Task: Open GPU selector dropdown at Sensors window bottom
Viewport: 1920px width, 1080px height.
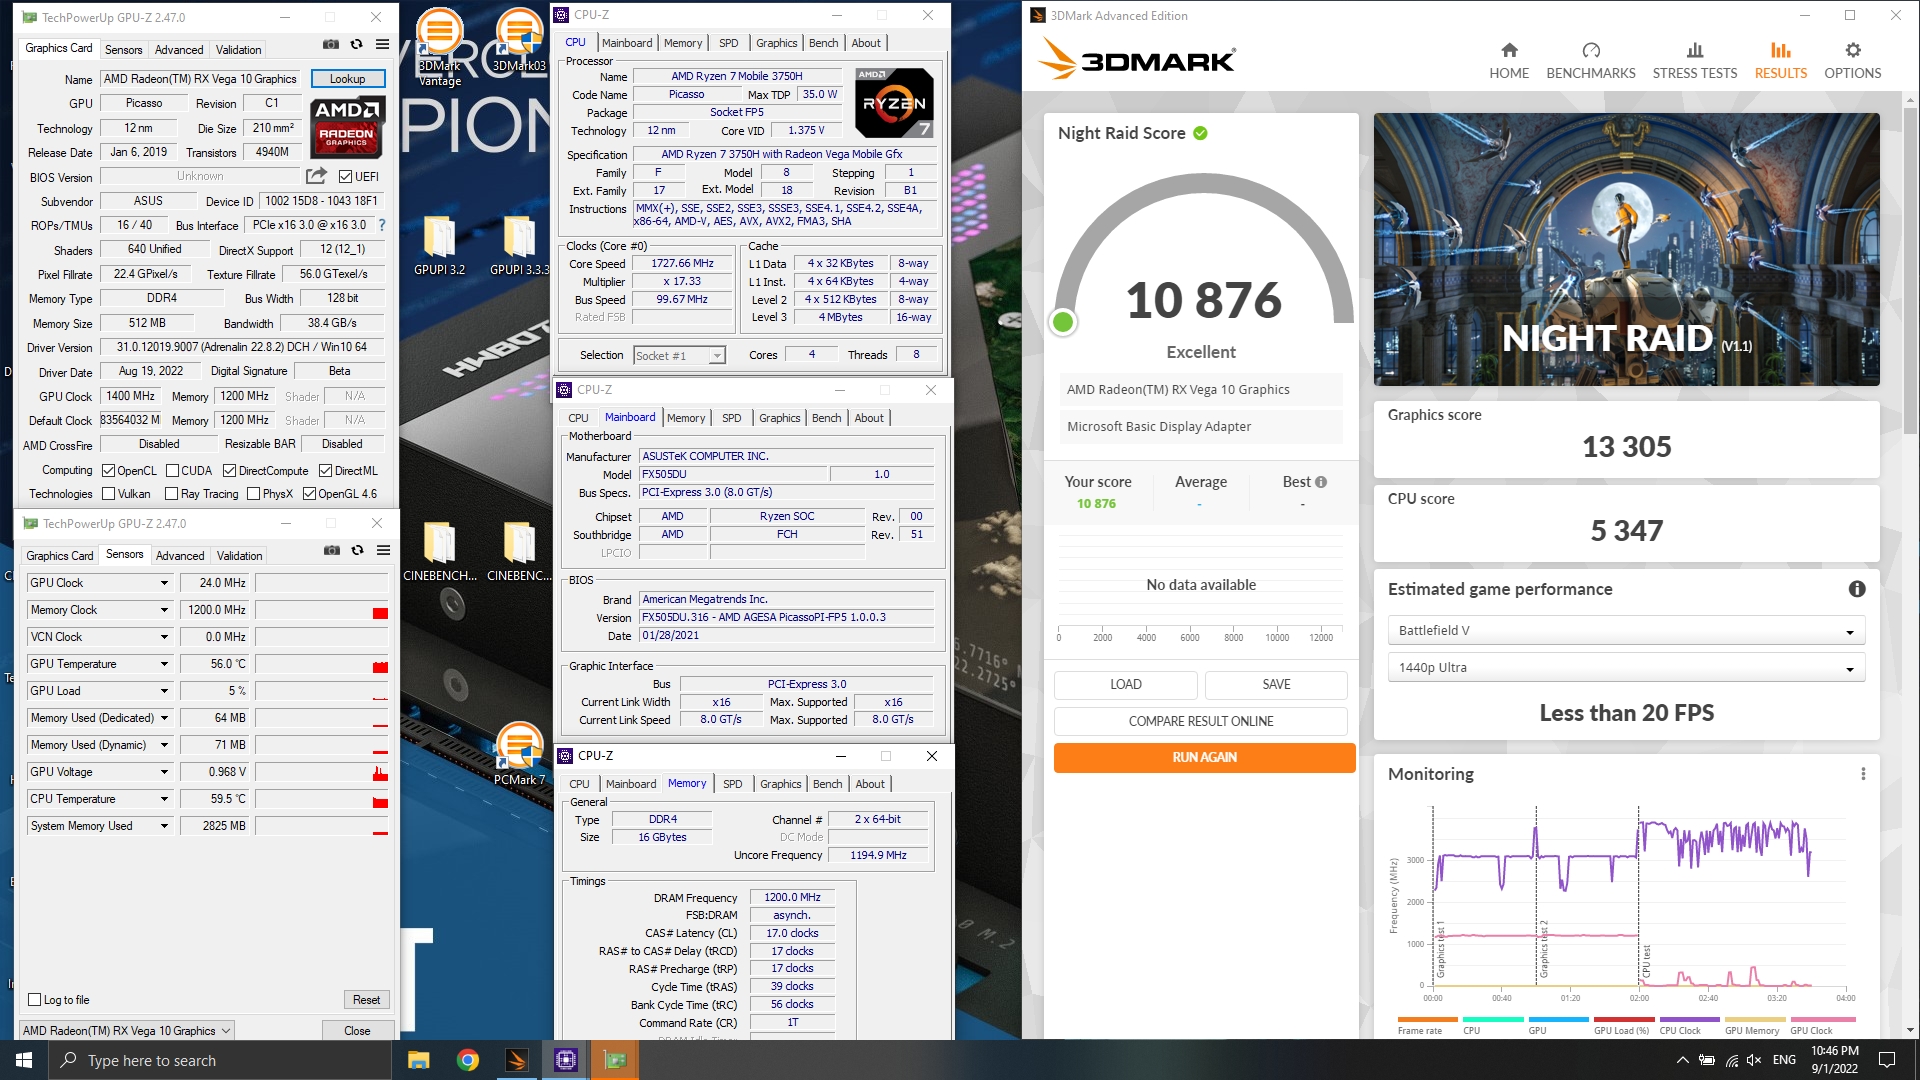Action: tap(126, 1031)
